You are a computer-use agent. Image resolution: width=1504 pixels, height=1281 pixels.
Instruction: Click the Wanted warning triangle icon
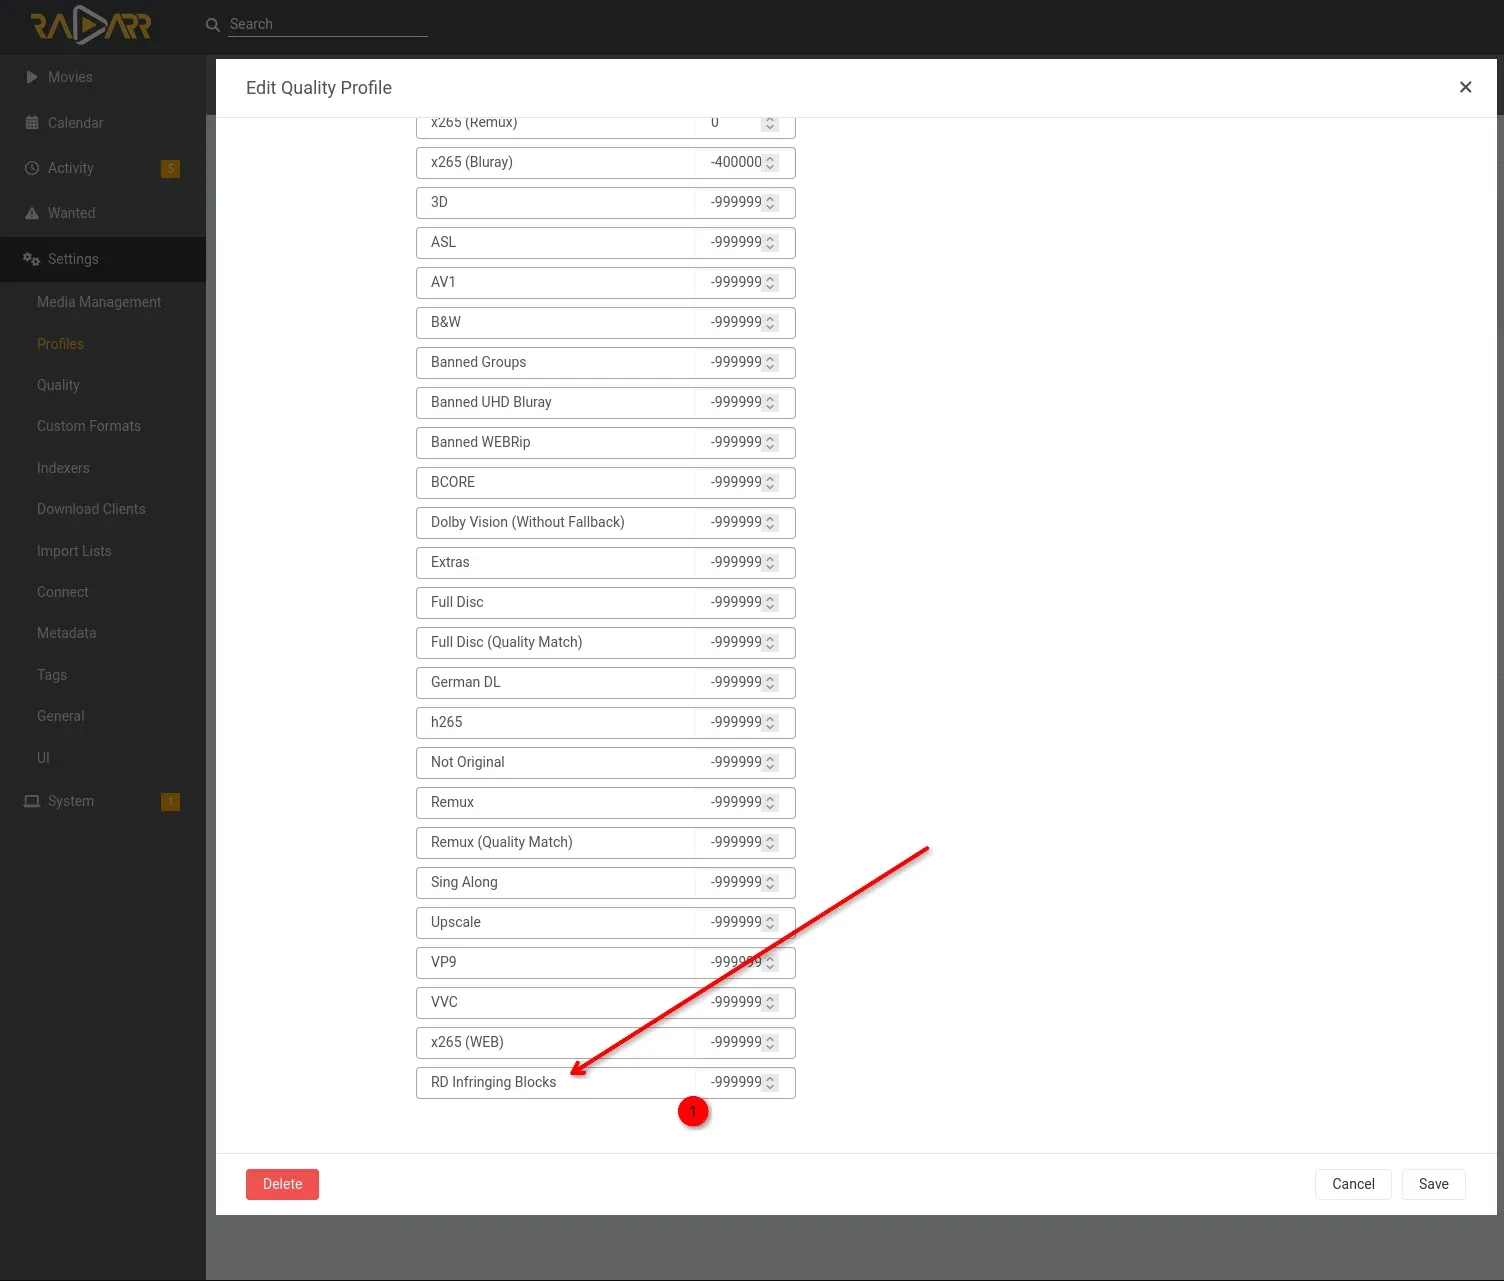click(32, 213)
